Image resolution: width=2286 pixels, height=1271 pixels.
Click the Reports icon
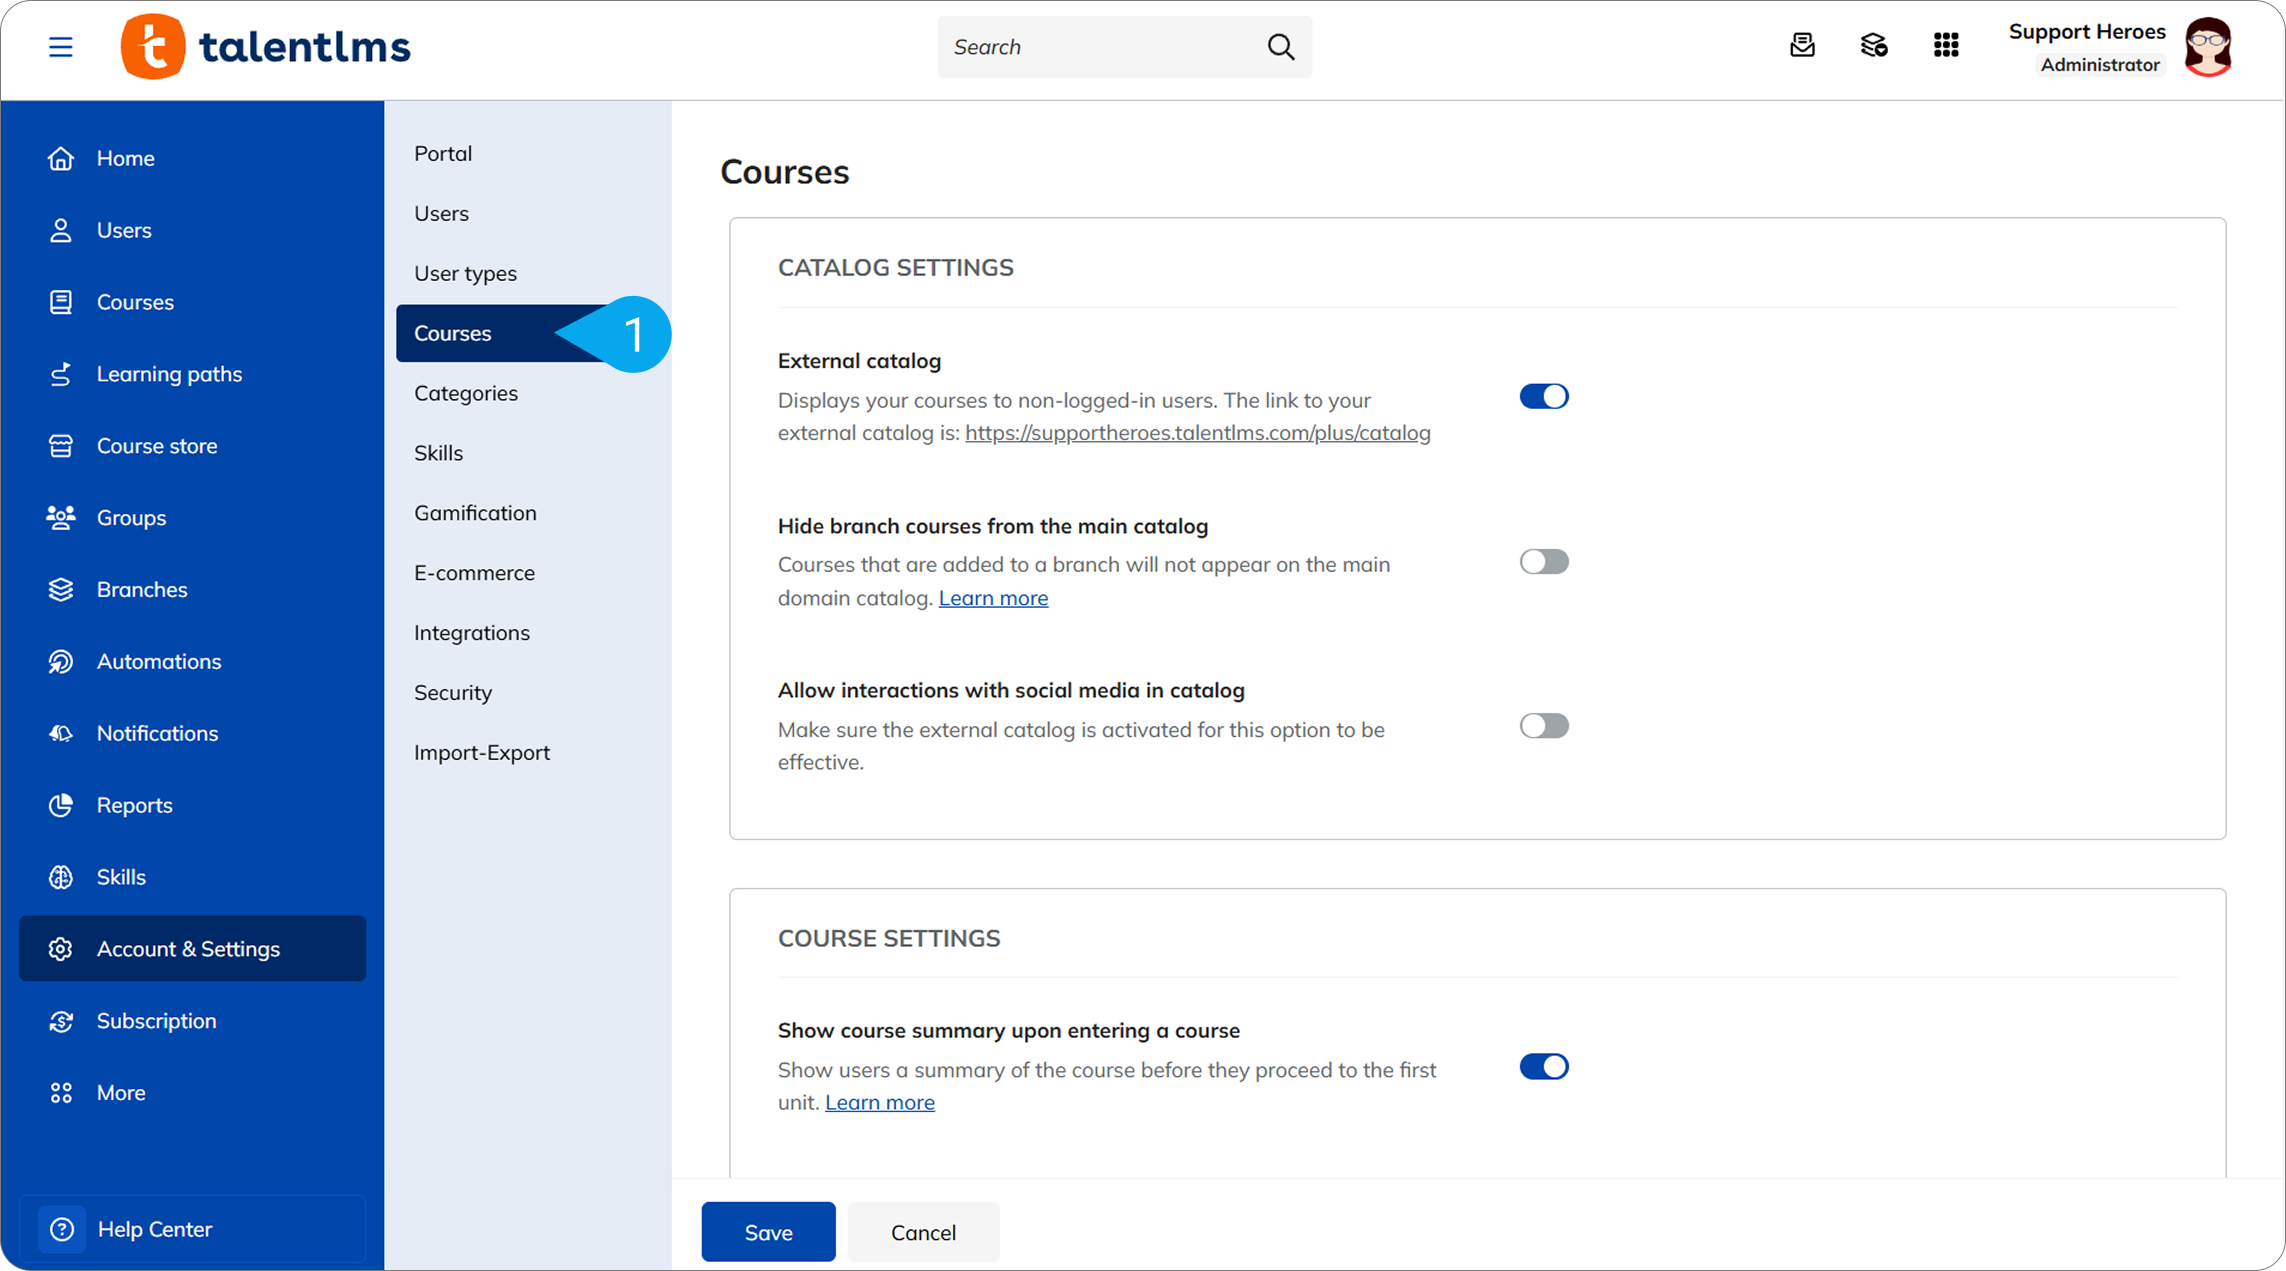click(61, 805)
